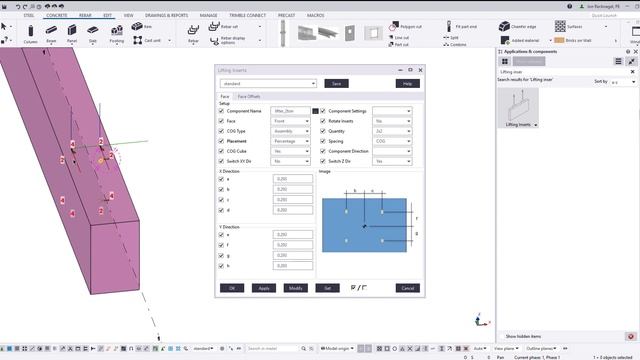The height and width of the screenshot is (360, 640).
Task: Open the standard preset dropdown in dialog
Action: 268,84
